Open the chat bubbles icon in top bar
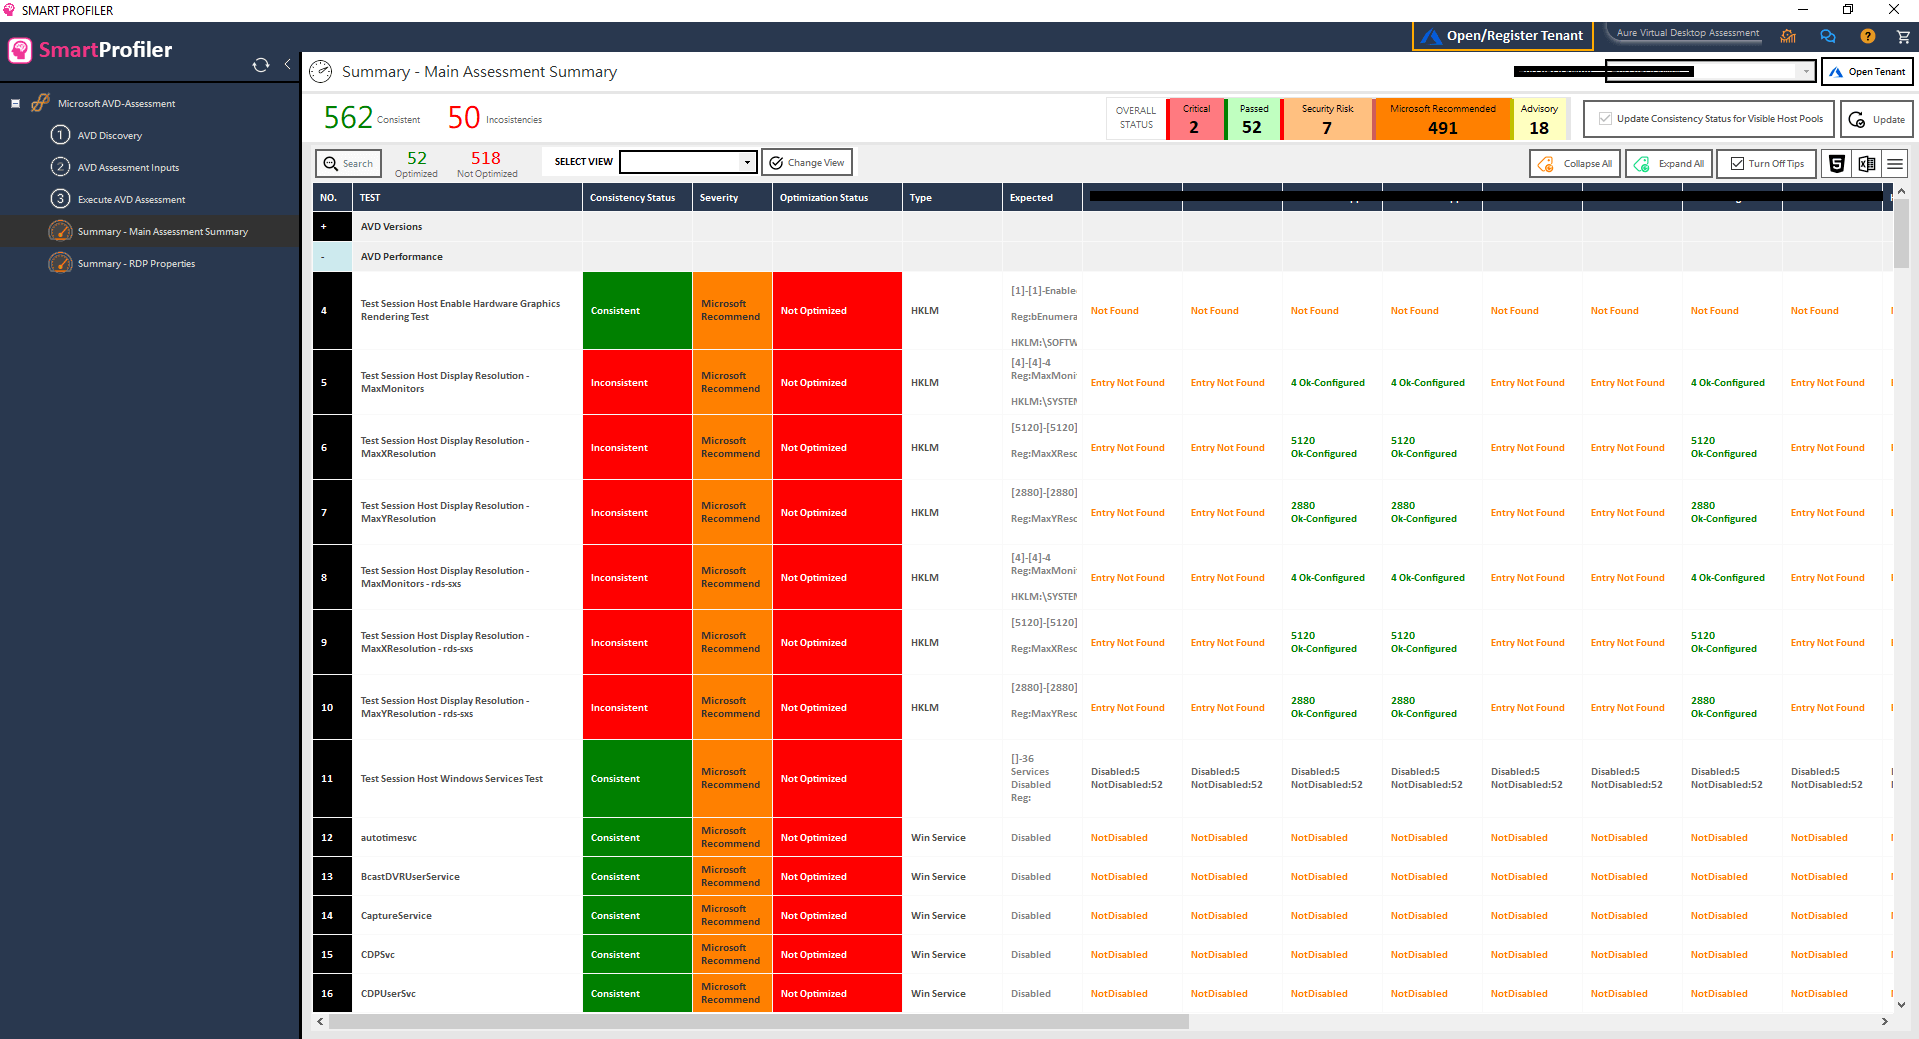Viewport: 1919px width, 1039px height. pos(1828,36)
